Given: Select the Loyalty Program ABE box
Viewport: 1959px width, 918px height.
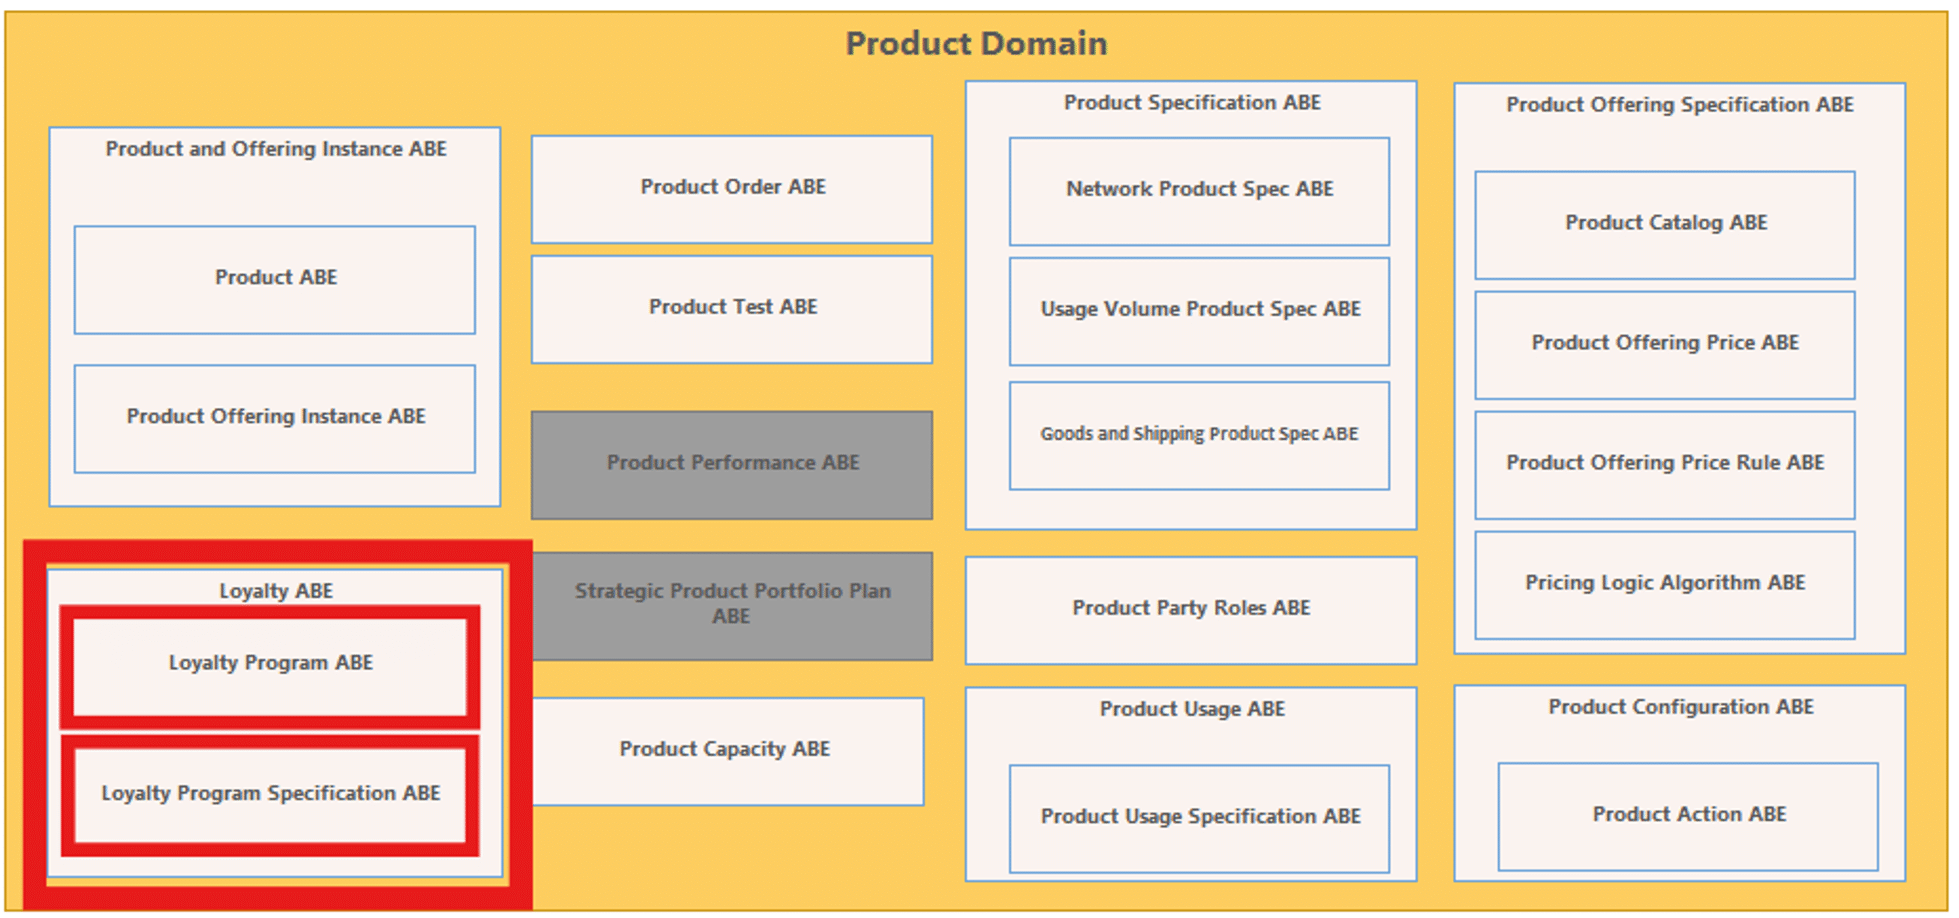Looking at the screenshot, I should (270, 666).
